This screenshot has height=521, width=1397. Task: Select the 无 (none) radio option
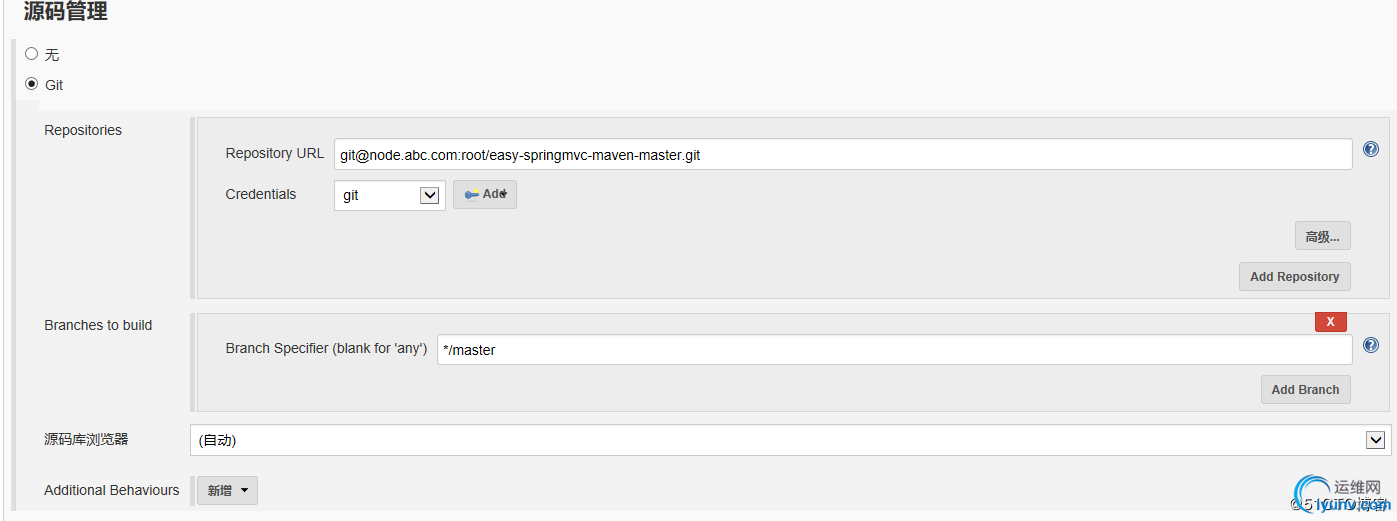[32, 54]
